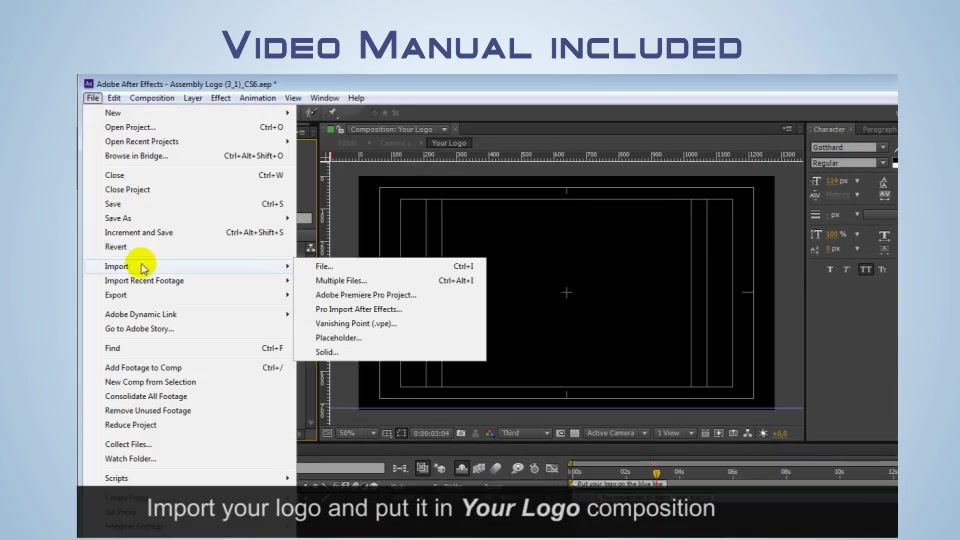This screenshot has height=540, width=960.
Task: Click the +0.0 exposure value
Action: pyautogui.click(x=779, y=434)
